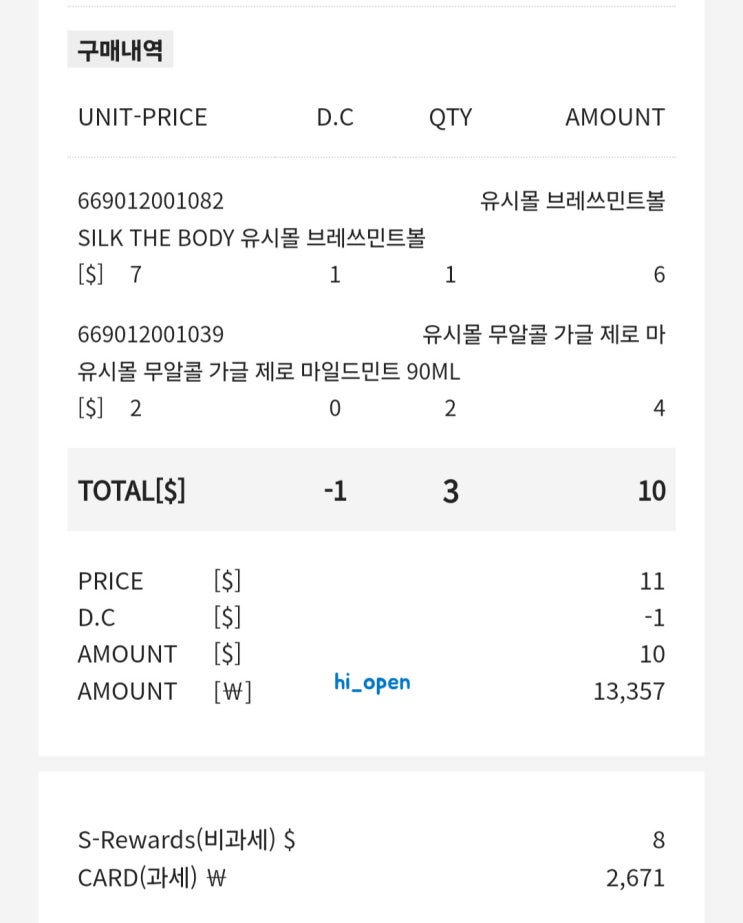Select product code 669012001082
This screenshot has height=923, width=743.
[x=151, y=201]
